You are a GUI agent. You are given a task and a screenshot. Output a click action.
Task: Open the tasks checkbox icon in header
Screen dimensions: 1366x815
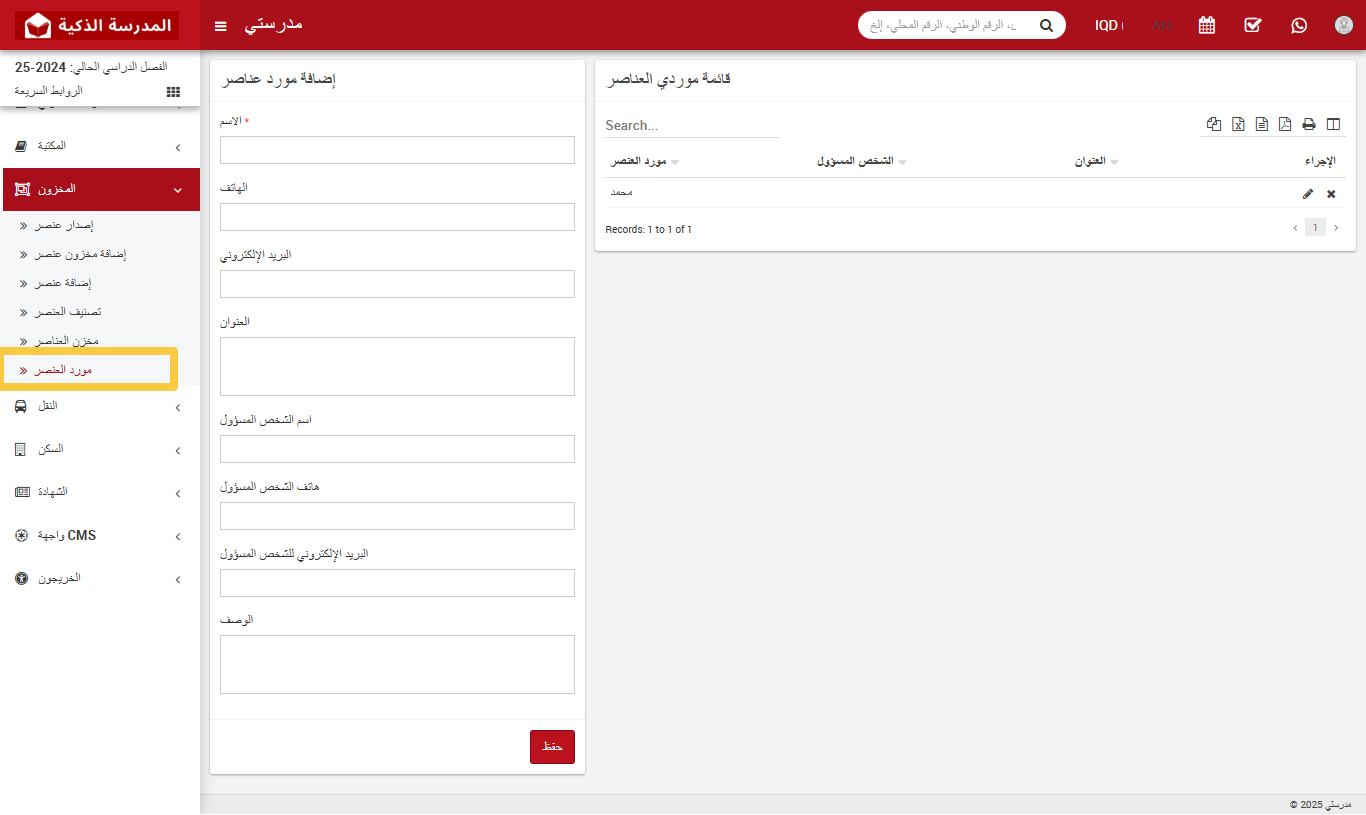pos(1252,25)
